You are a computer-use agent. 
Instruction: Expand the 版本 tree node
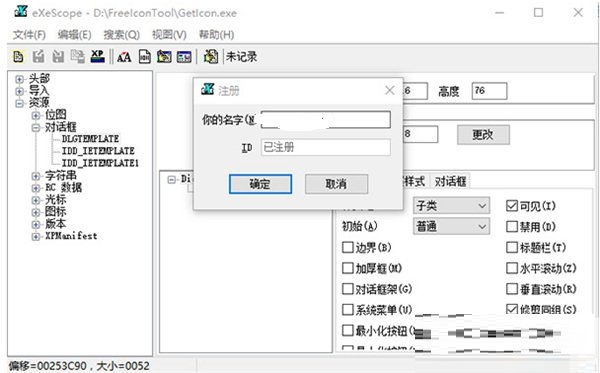(x=36, y=224)
